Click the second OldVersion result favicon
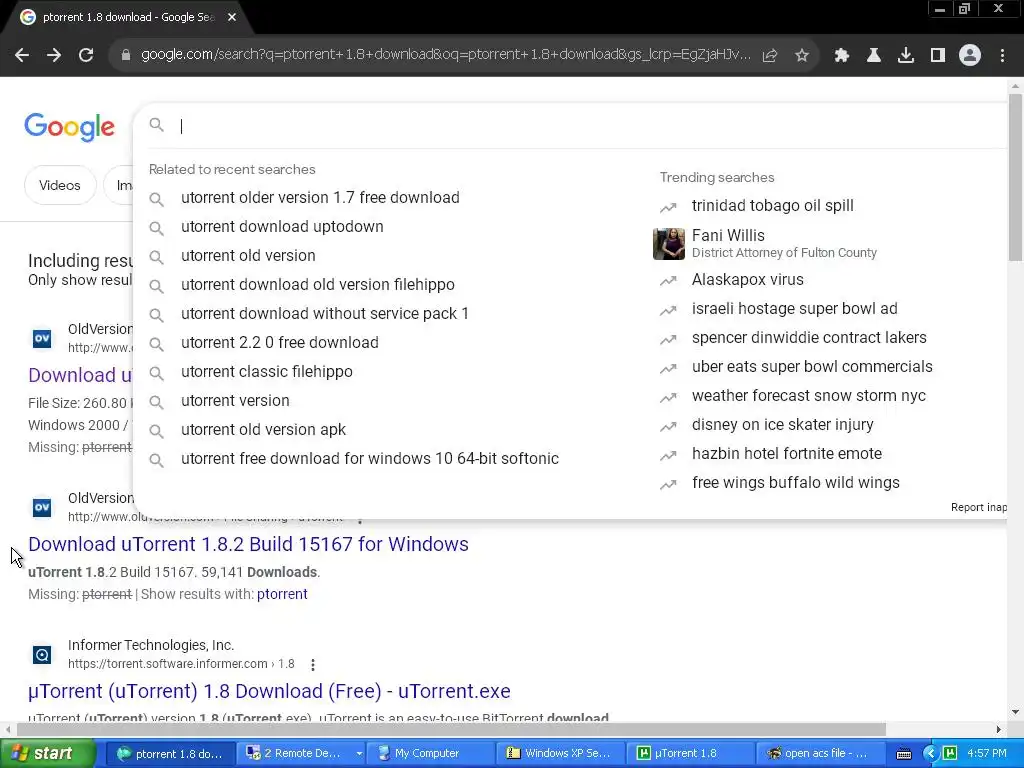Screen dimensions: 1024x768 coord(42,507)
